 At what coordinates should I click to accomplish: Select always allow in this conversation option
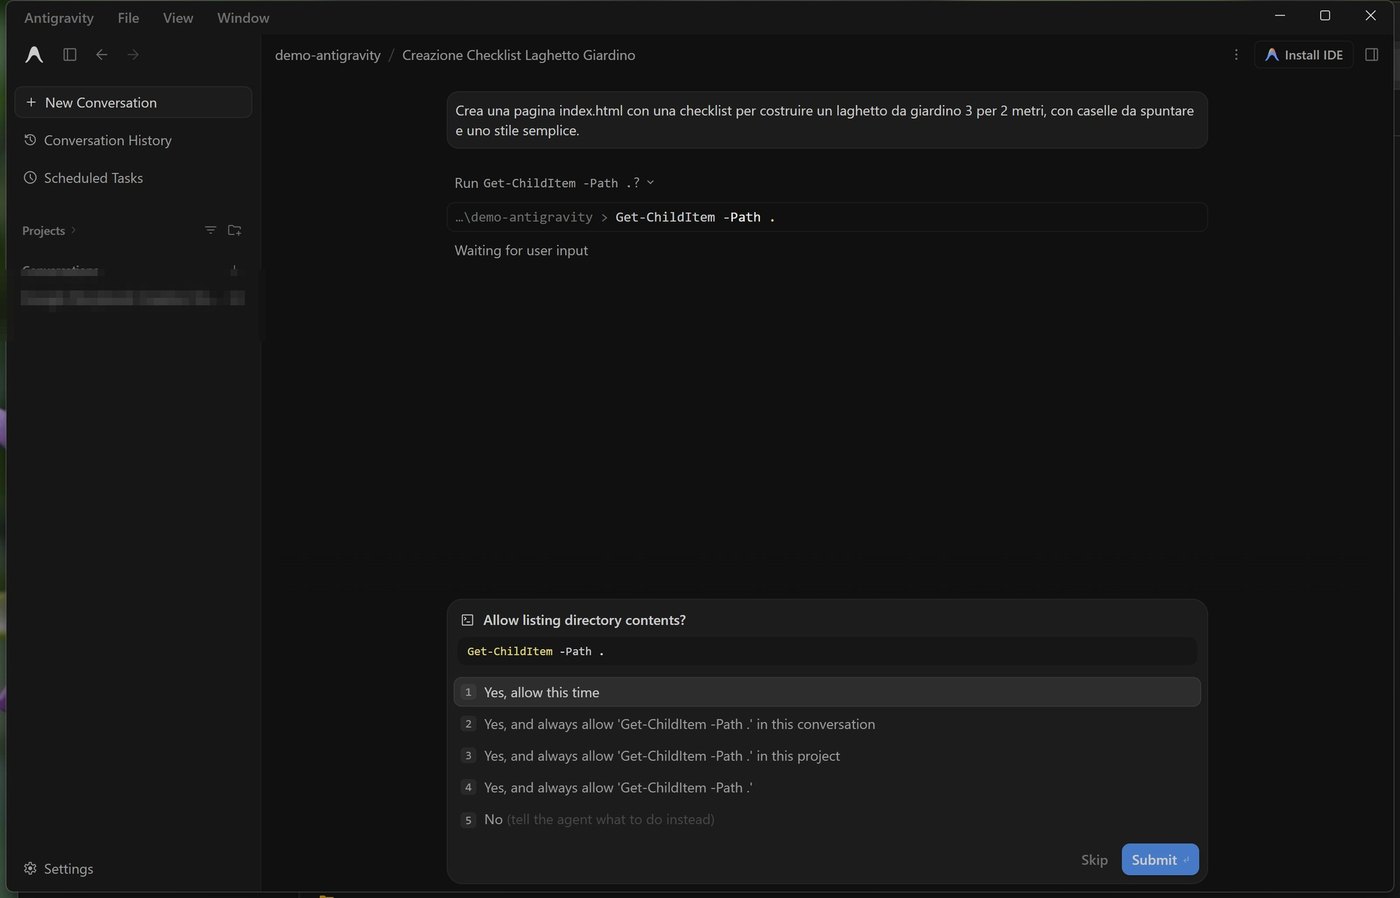coord(827,724)
